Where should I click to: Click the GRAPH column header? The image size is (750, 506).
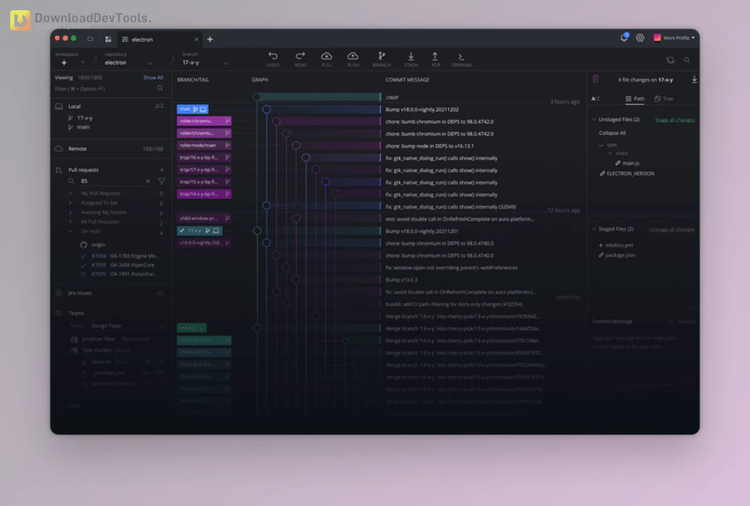pyautogui.click(x=260, y=80)
